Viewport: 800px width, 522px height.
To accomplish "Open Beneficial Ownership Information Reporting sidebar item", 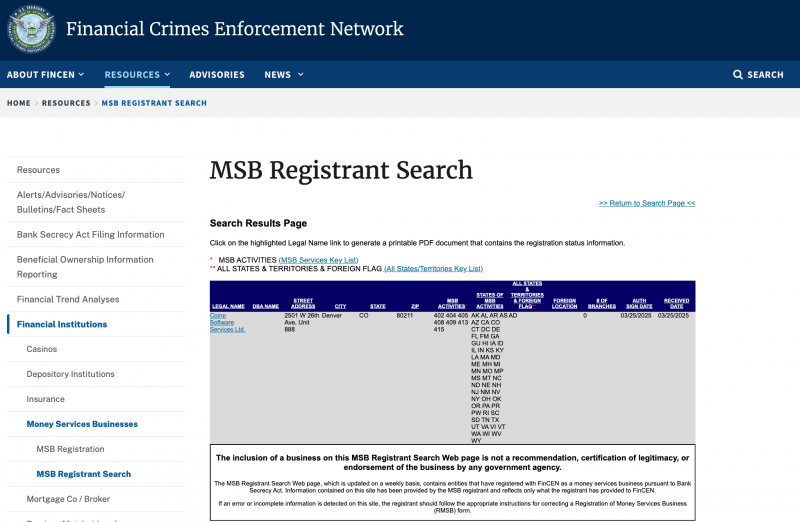I will (x=85, y=267).
